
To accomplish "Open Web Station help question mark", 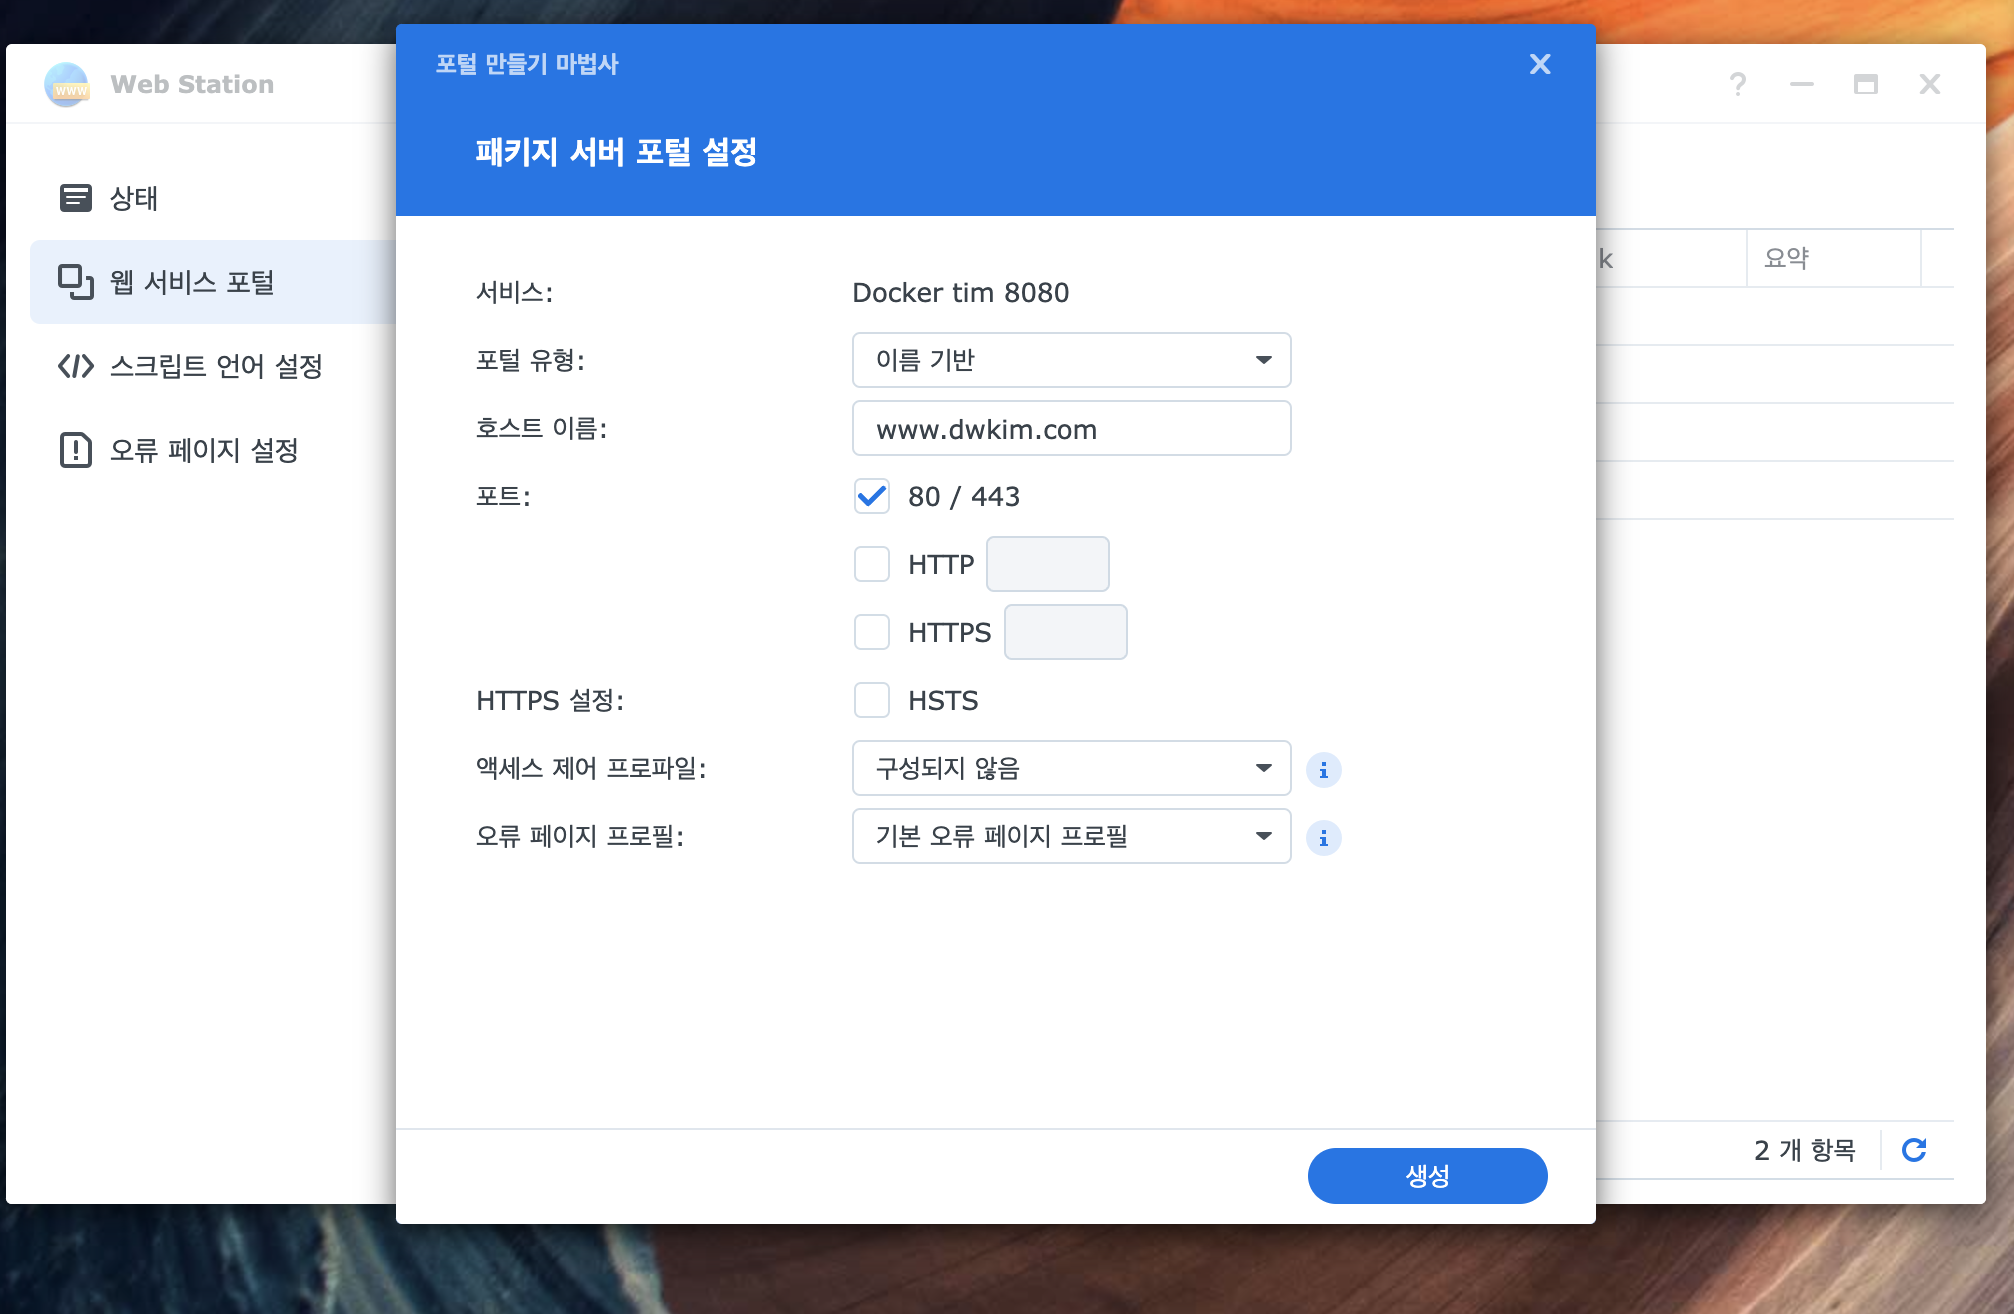I will 1738,85.
